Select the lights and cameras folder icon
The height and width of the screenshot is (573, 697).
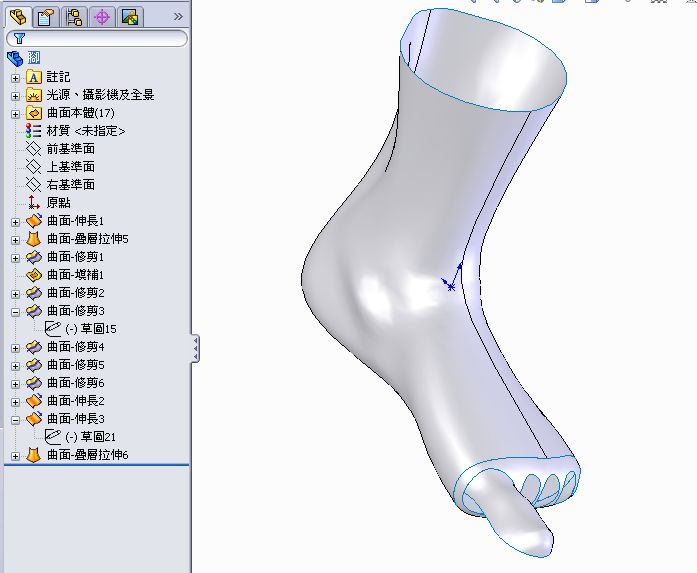pos(34,95)
